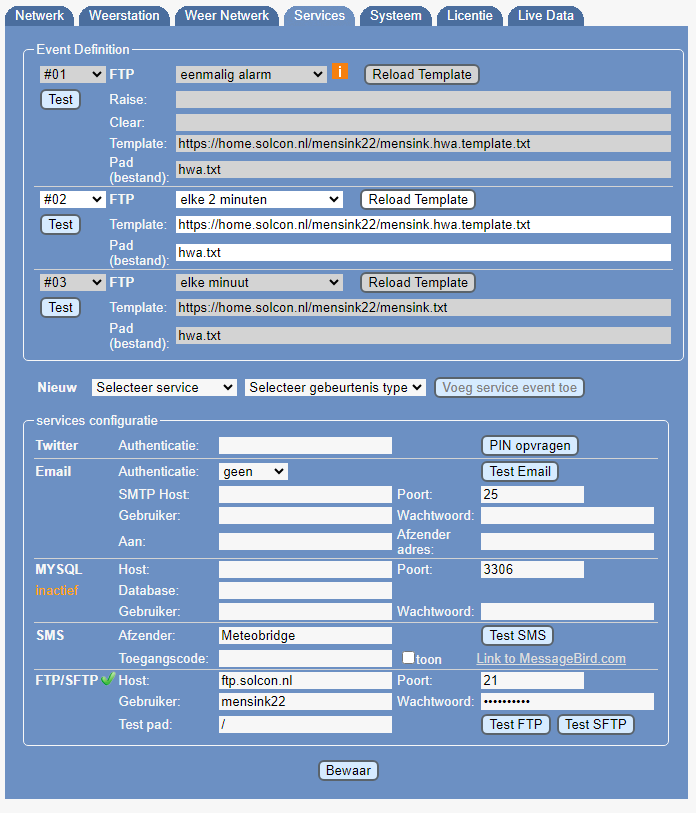
Task: Expand the 'elke 2 minuten' interval dropdown
Action: 259,199
